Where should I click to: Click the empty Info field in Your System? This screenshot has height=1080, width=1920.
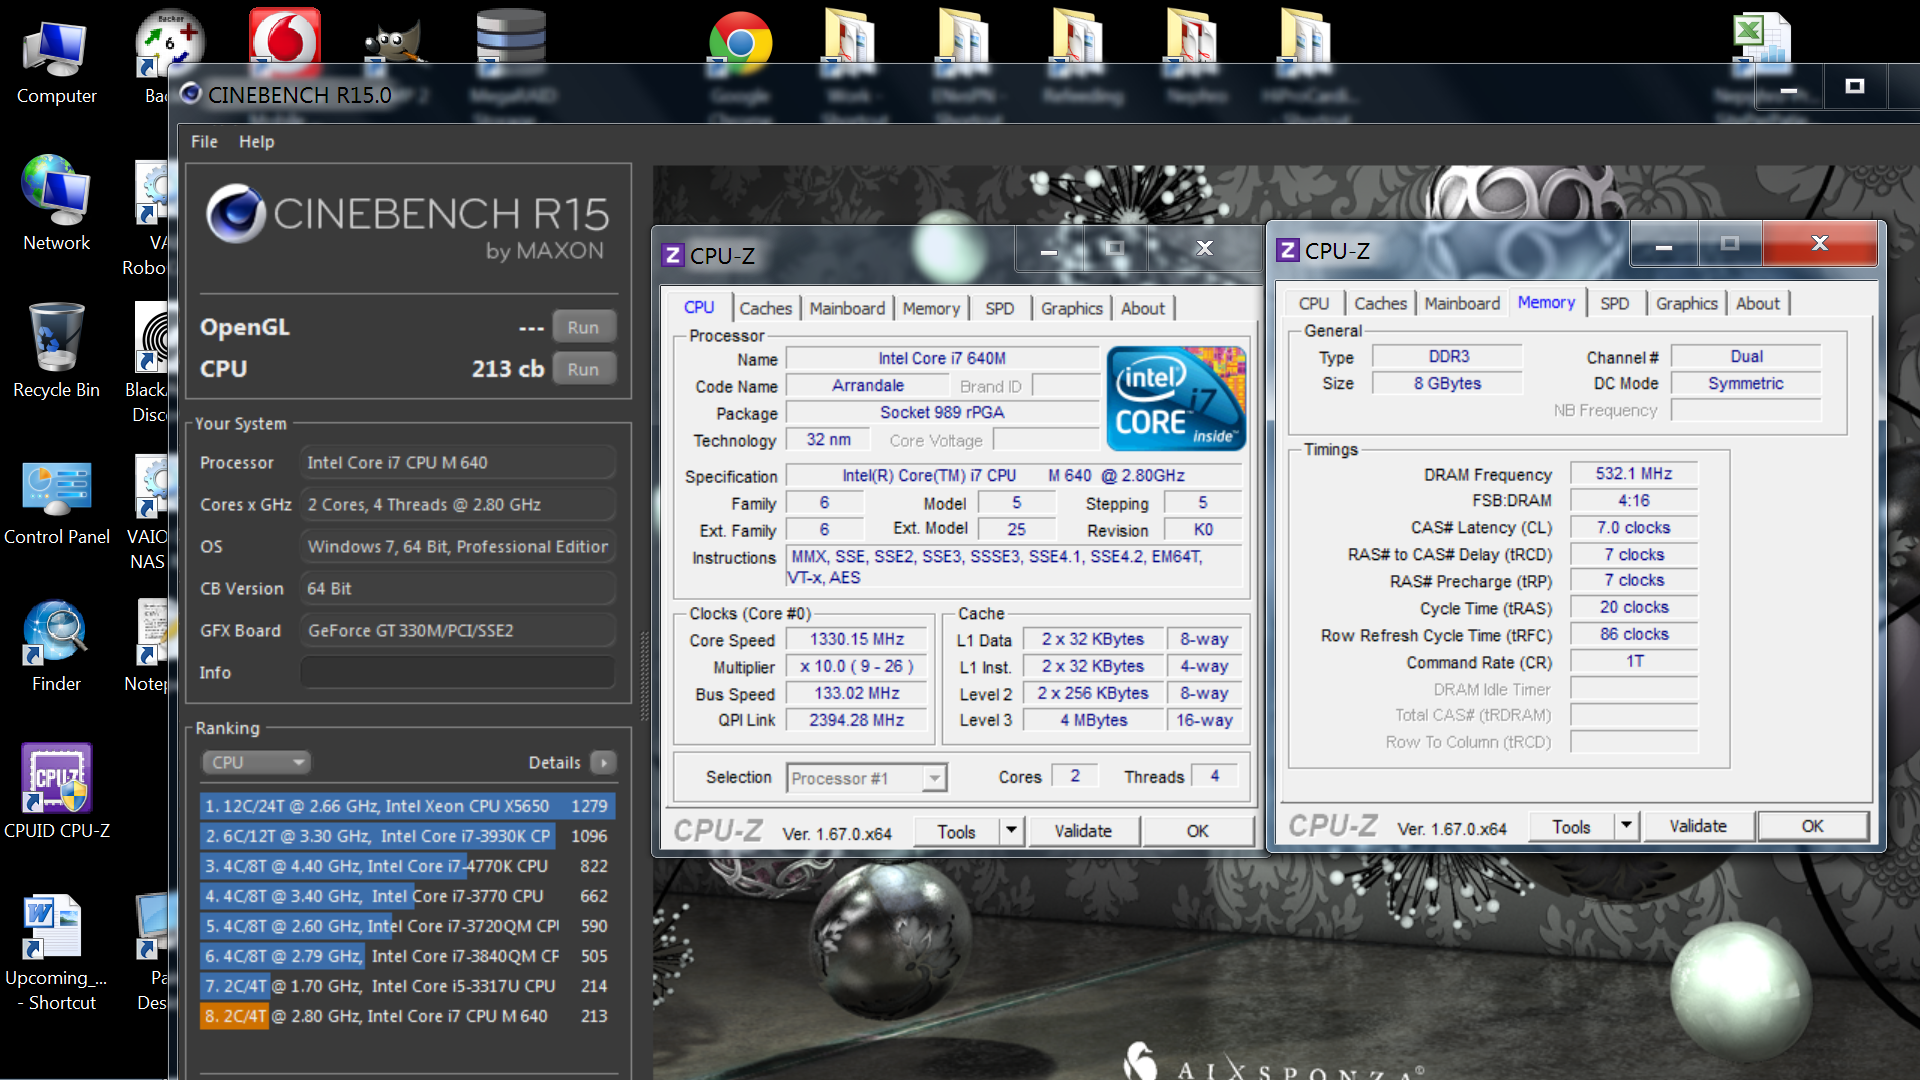point(458,672)
